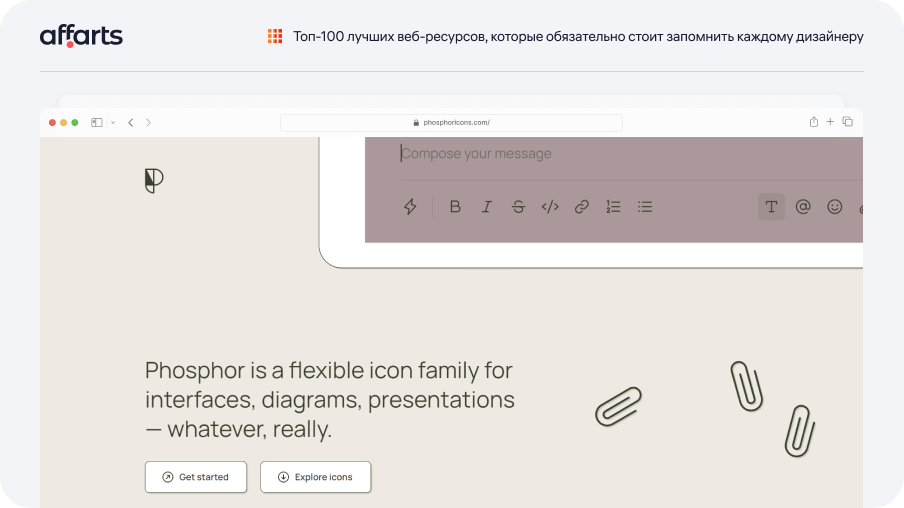
Task: Show tab overview icon
Action: click(x=848, y=122)
